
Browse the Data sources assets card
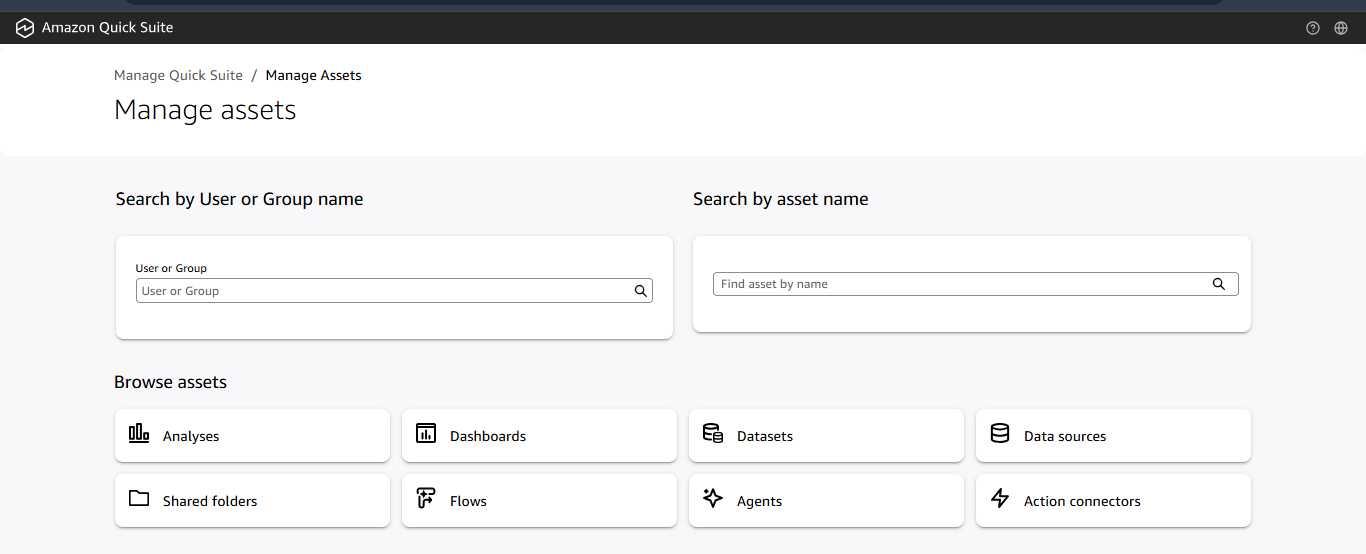1113,435
